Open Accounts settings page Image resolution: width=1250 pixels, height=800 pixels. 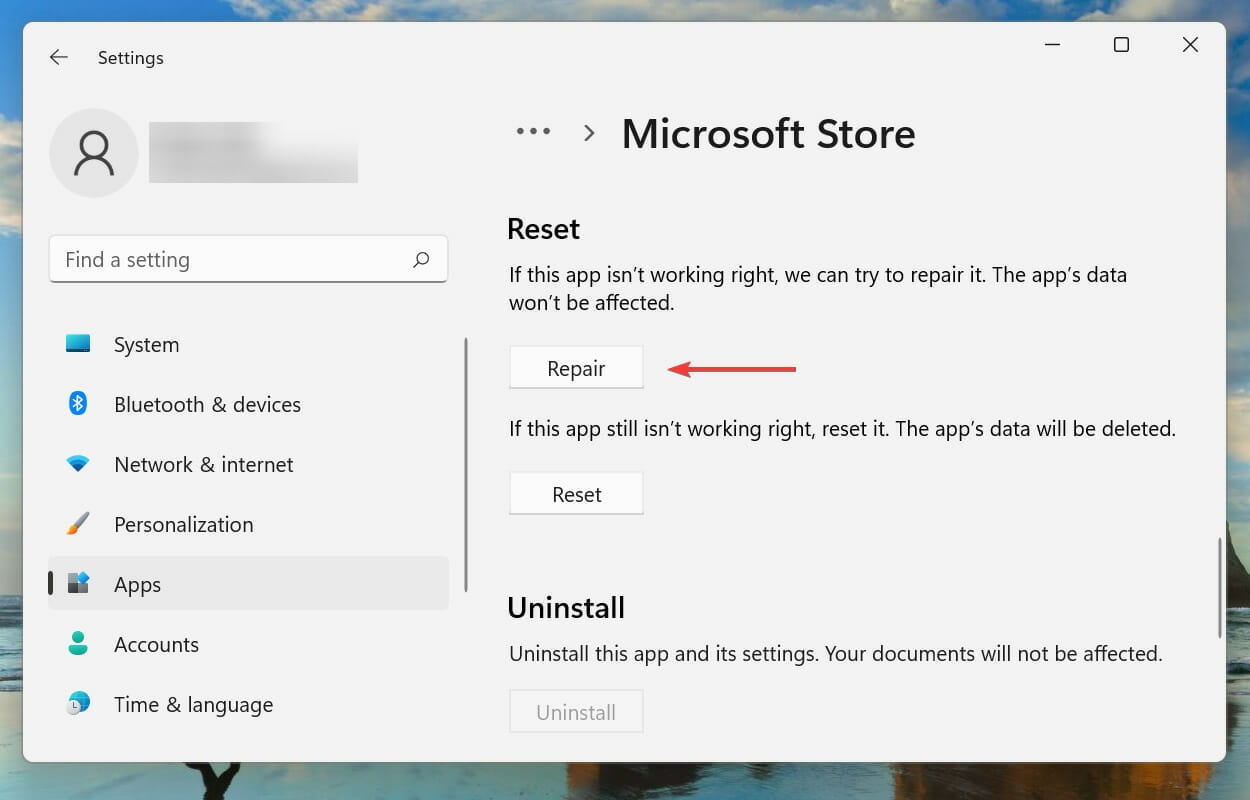pos(248,644)
